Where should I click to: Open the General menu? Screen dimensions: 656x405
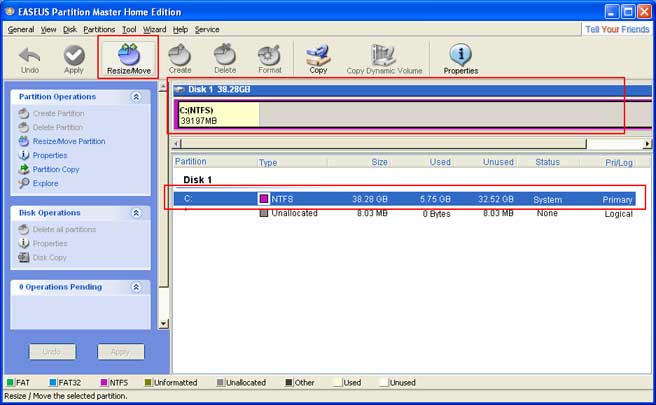tap(21, 29)
